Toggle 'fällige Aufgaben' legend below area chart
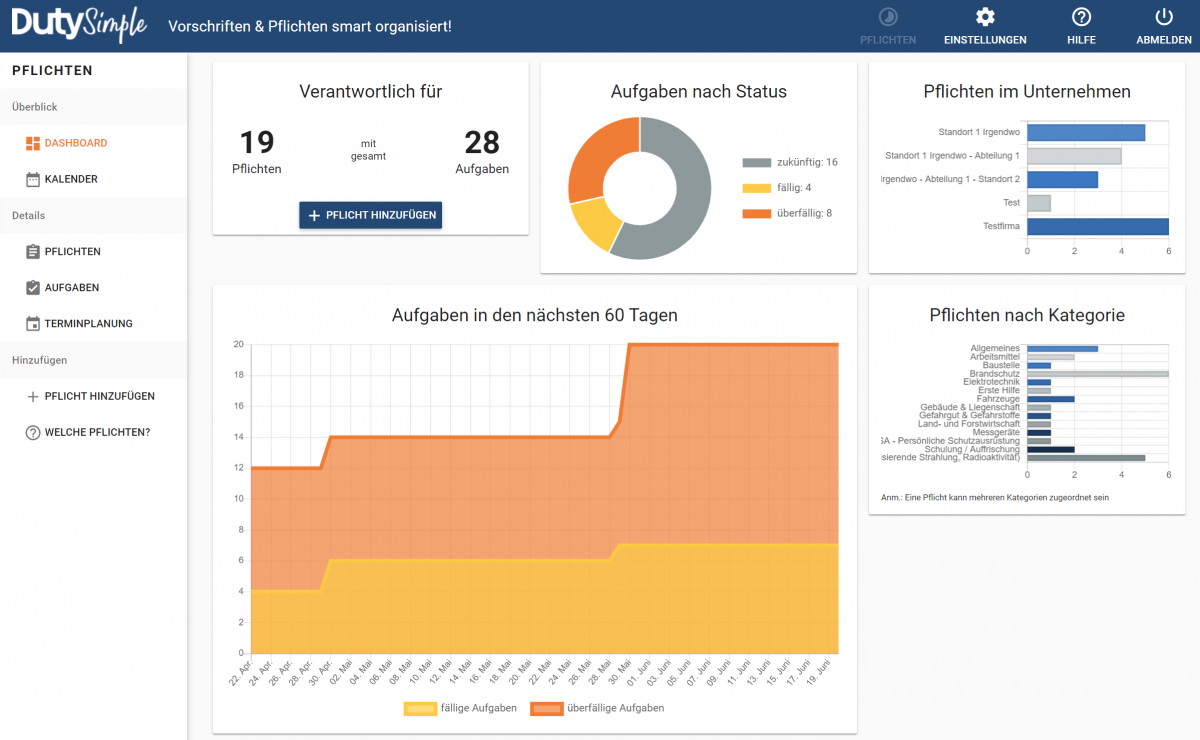Screen dimensions: 1200x740 pyautogui.click(x=461, y=708)
